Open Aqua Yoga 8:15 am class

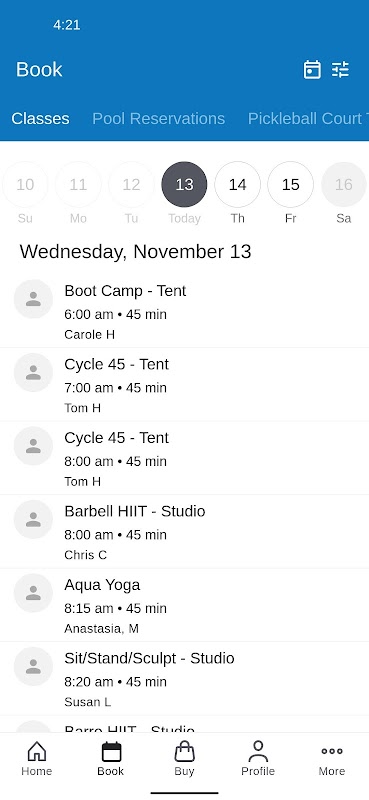coord(184,605)
